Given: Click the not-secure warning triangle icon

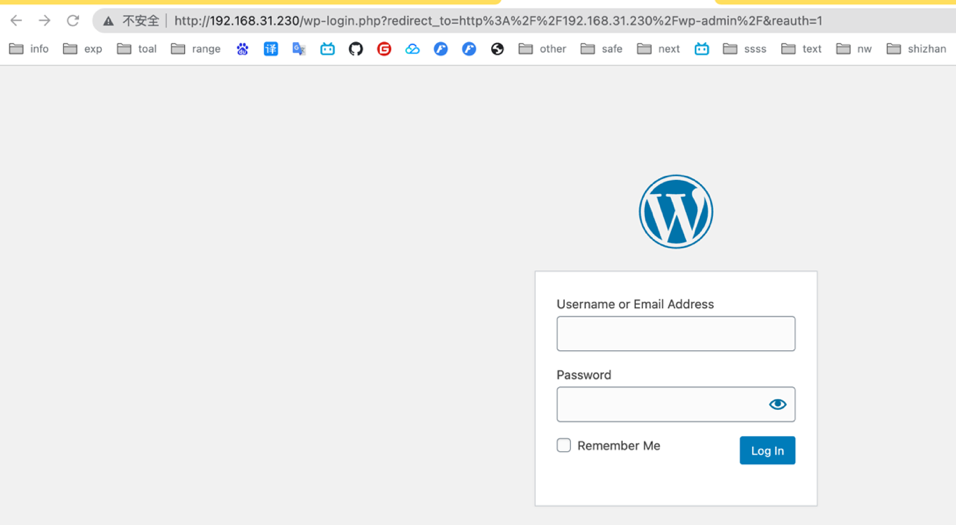Looking at the screenshot, I should (109, 21).
